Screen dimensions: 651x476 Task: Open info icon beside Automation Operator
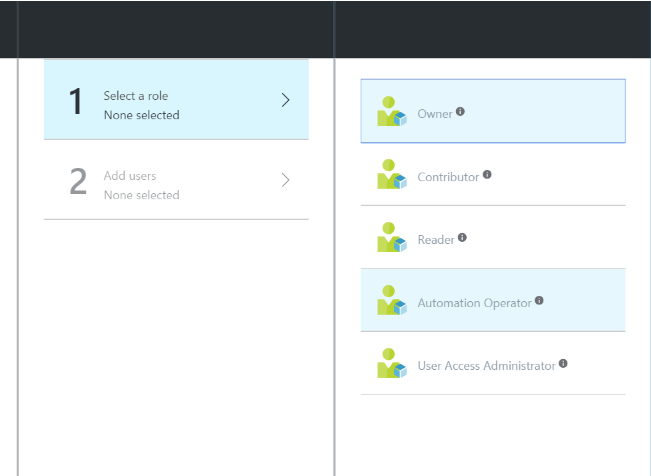(x=539, y=300)
